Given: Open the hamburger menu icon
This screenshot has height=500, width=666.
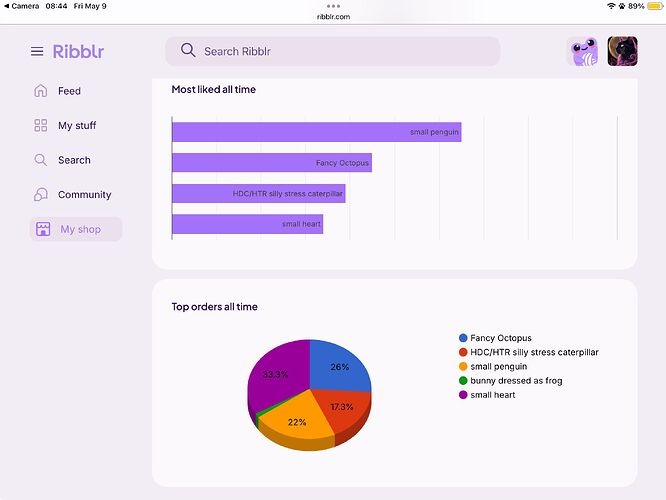Looking at the screenshot, I should (37, 51).
